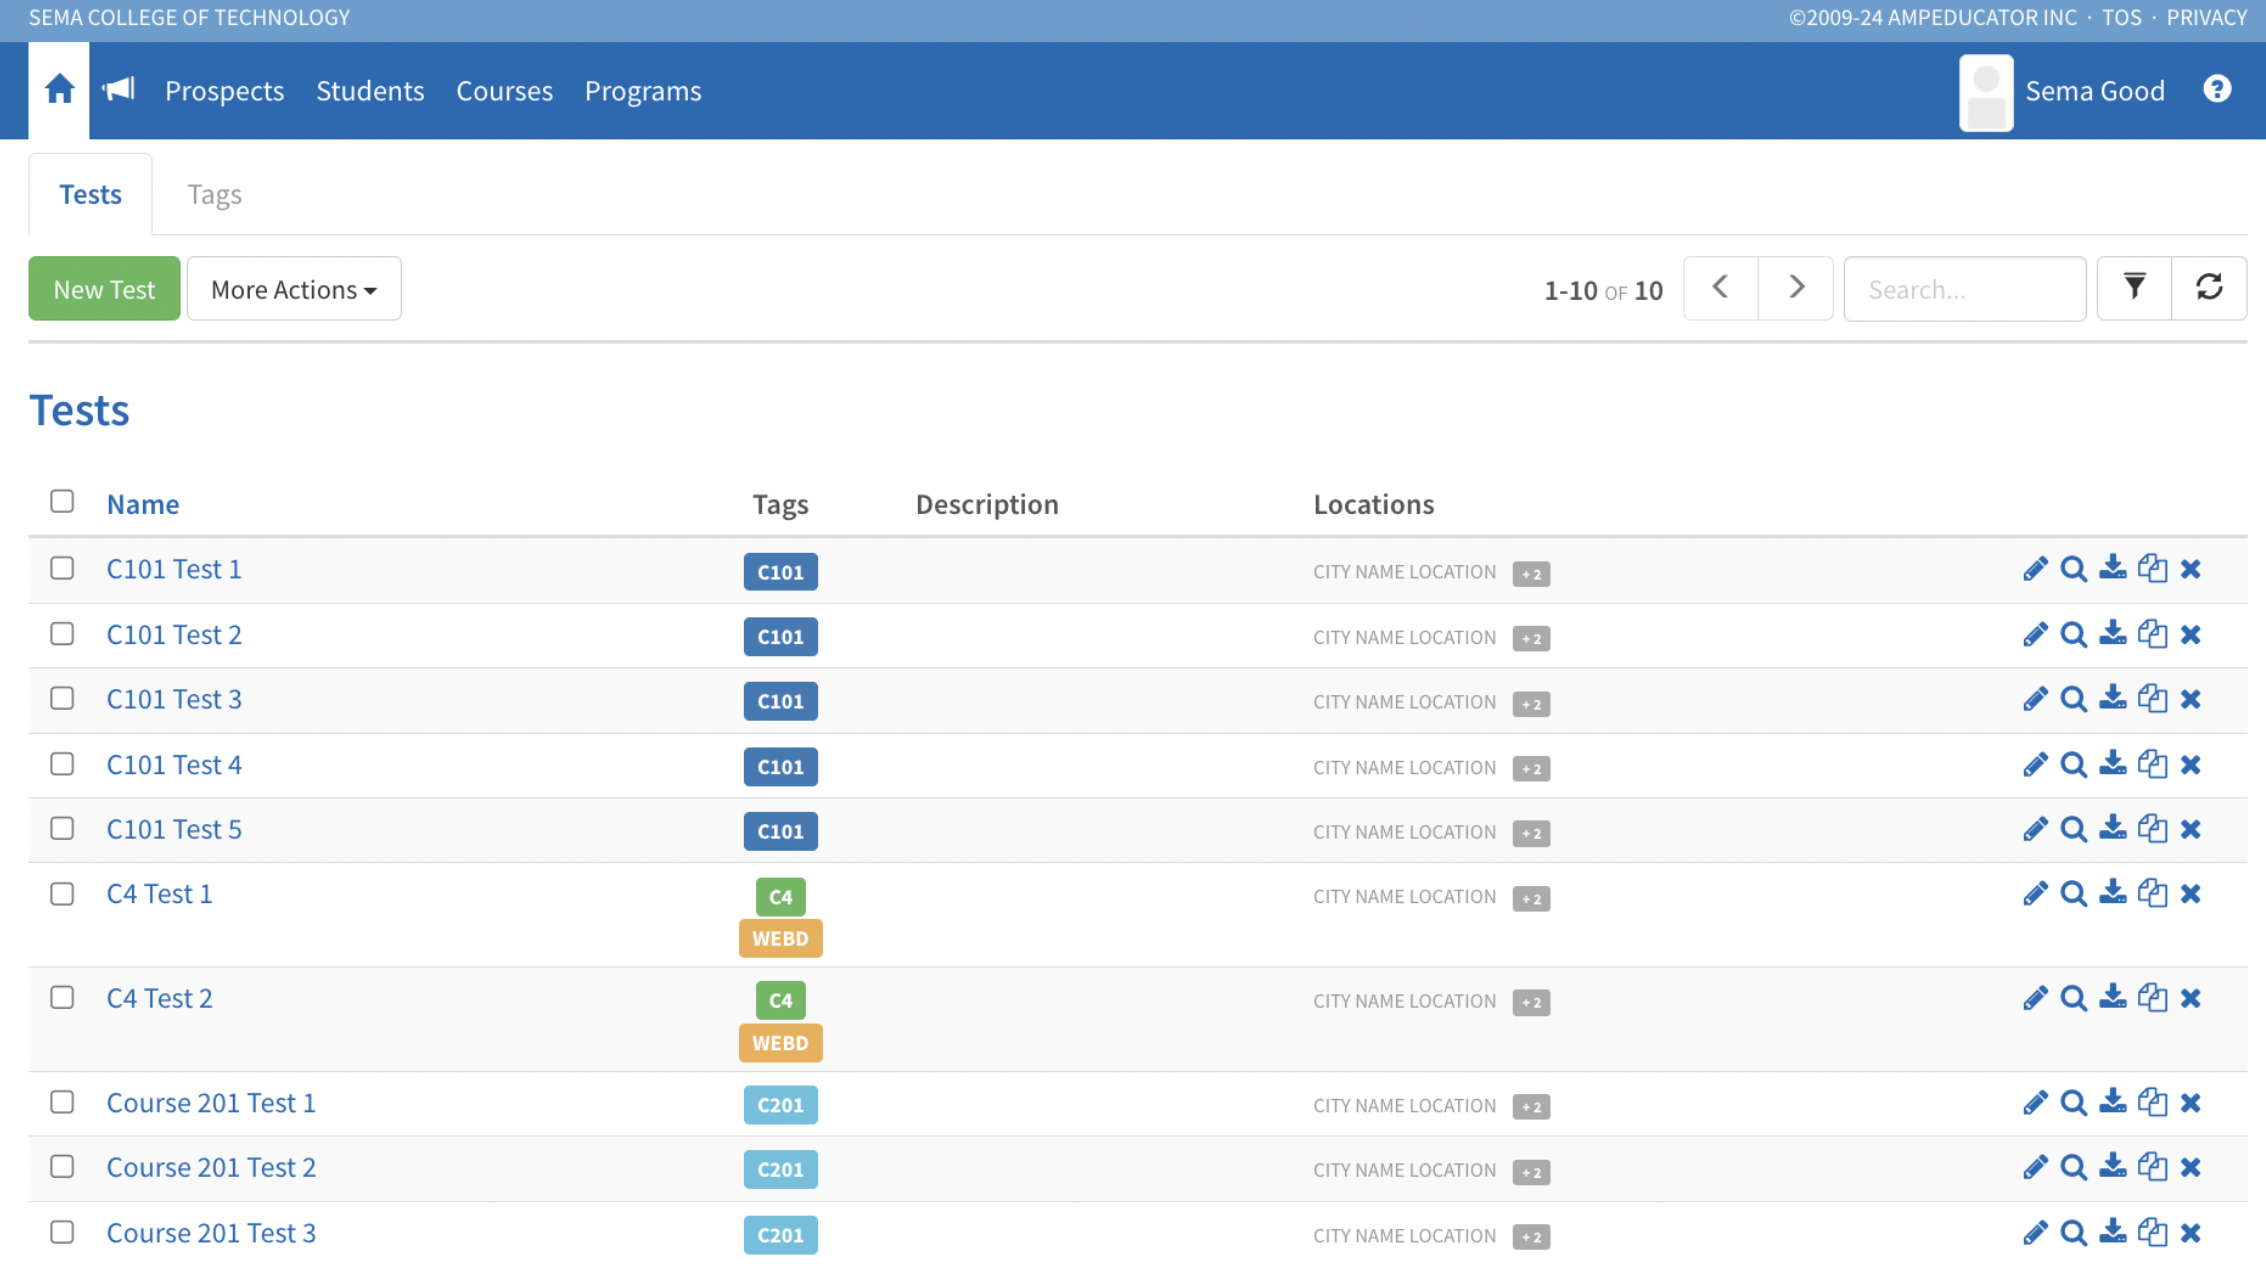Focus the Search input field
This screenshot has height=1276, width=2266.
pyautogui.click(x=1964, y=289)
